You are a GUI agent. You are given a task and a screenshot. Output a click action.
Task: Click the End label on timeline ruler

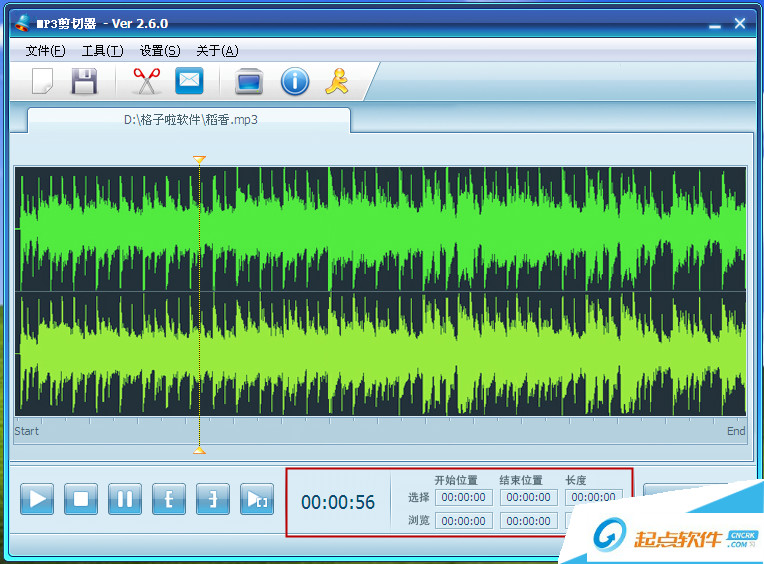[736, 431]
